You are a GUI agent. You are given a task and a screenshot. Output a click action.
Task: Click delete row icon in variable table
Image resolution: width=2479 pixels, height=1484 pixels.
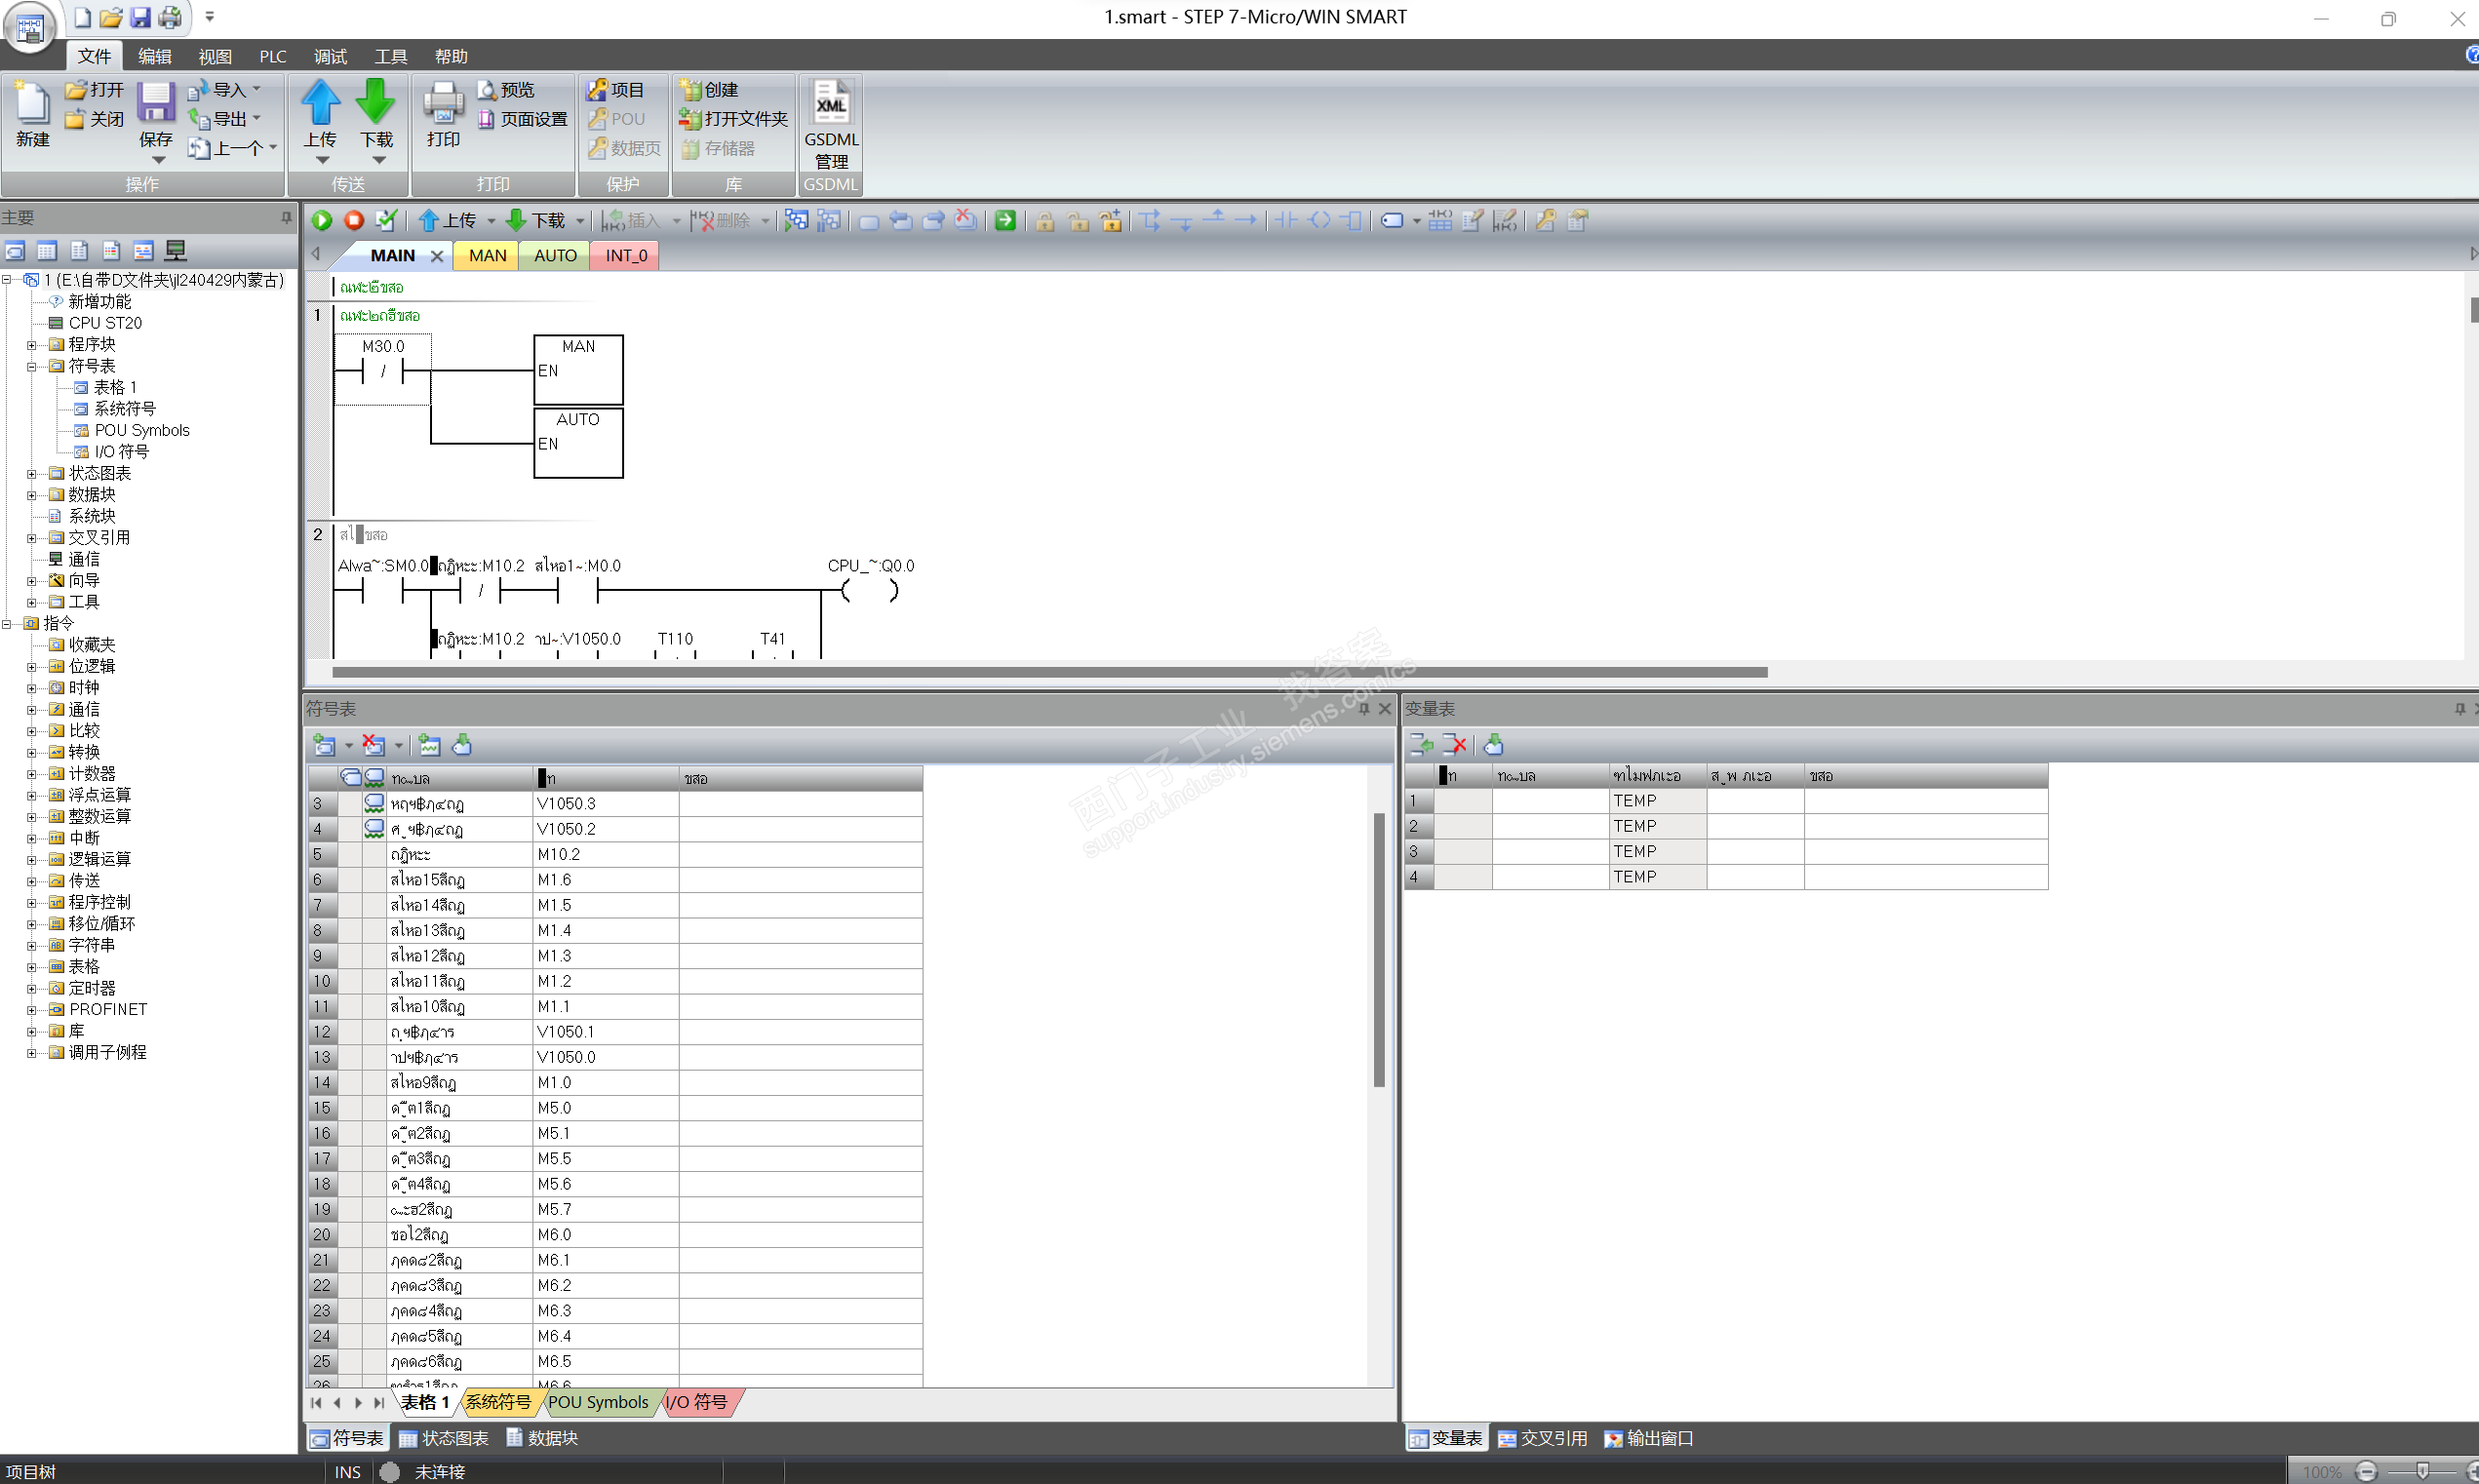point(1454,744)
